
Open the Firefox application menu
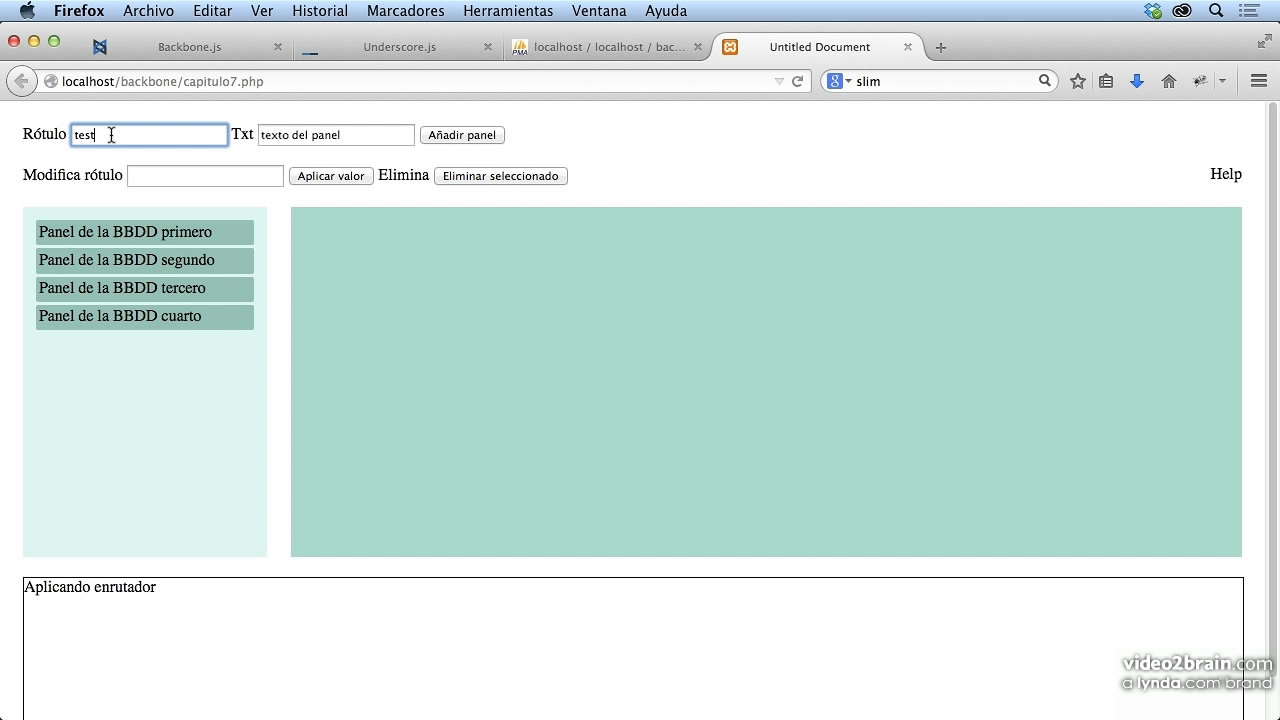pos(79,11)
